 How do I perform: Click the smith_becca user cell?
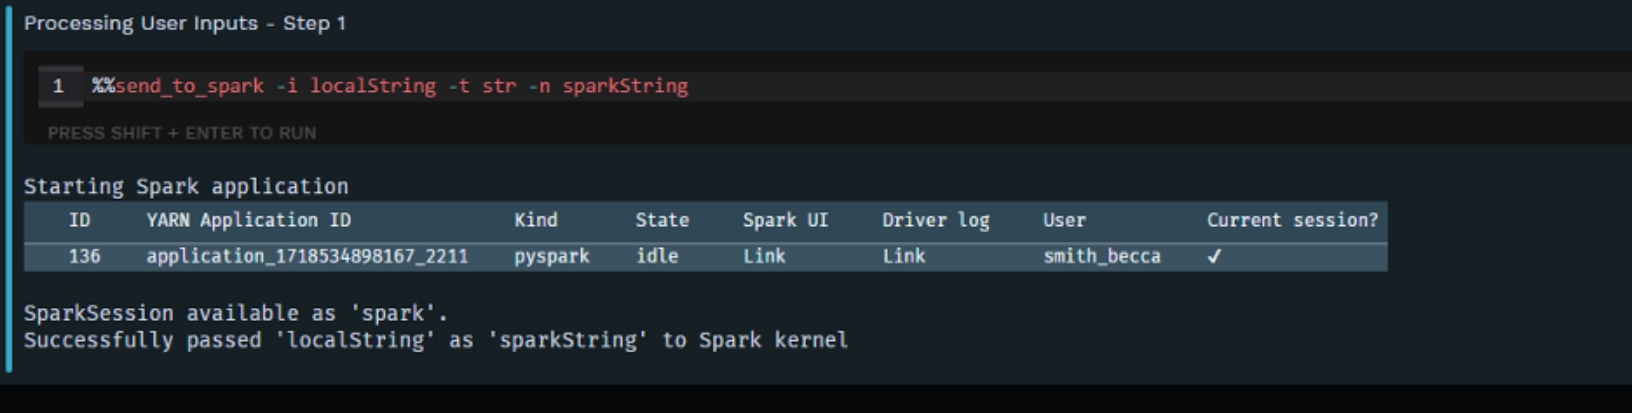coord(1102,256)
